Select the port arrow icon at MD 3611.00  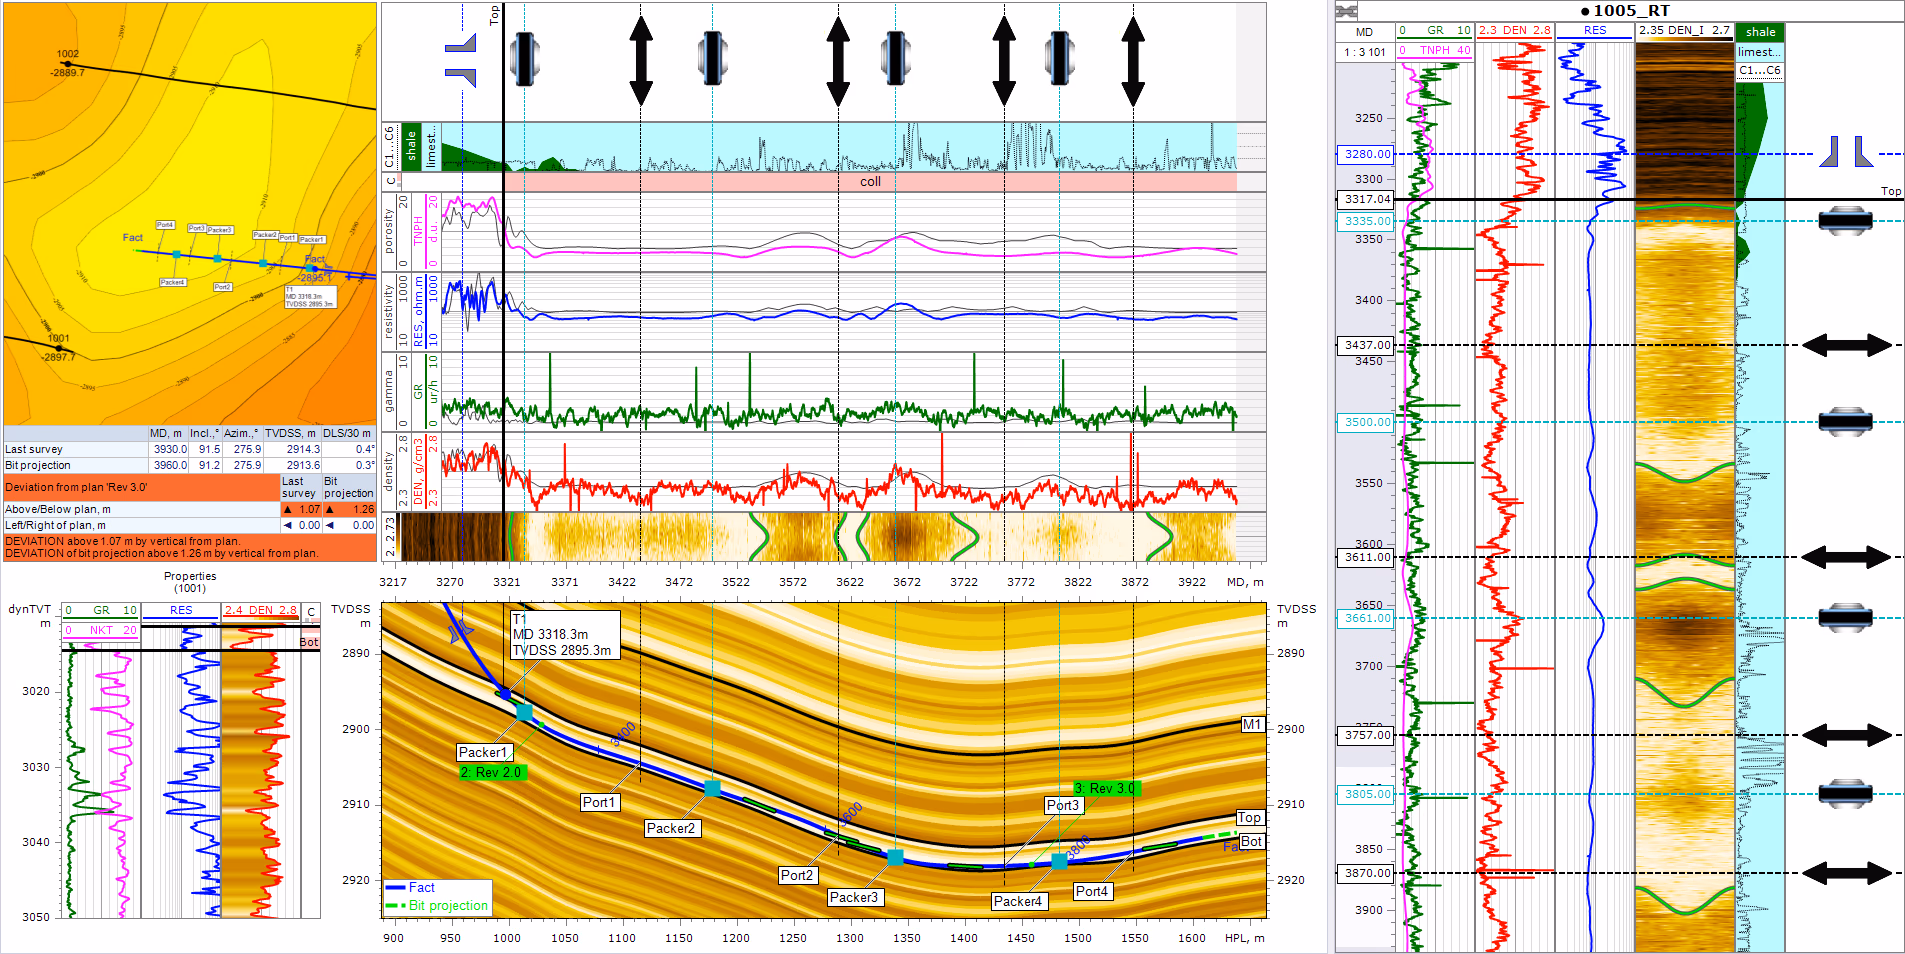coord(1846,557)
